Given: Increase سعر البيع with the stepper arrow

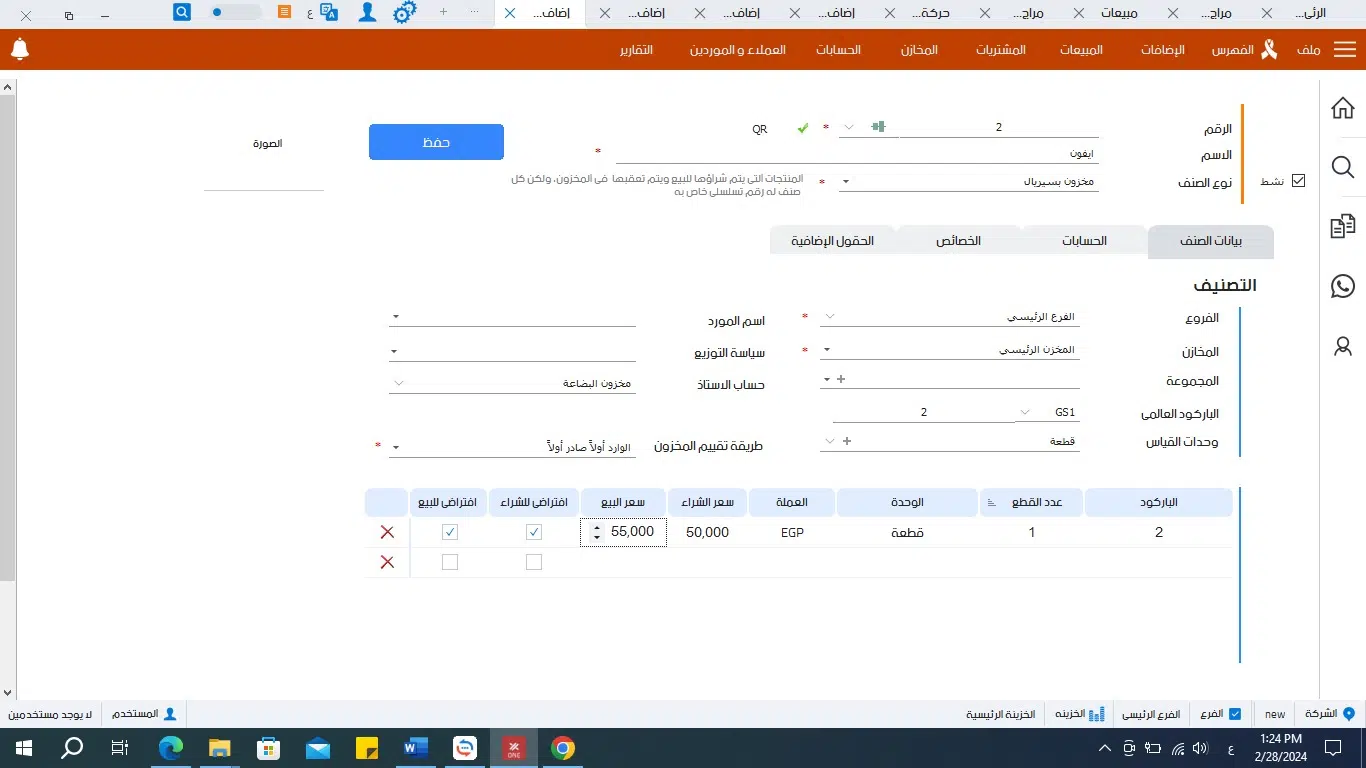Looking at the screenshot, I should (x=597, y=527).
